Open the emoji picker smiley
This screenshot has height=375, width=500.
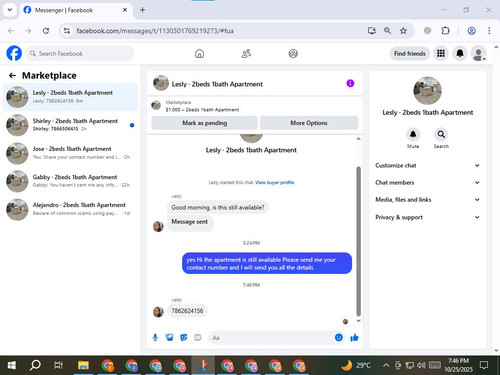tap(339, 337)
